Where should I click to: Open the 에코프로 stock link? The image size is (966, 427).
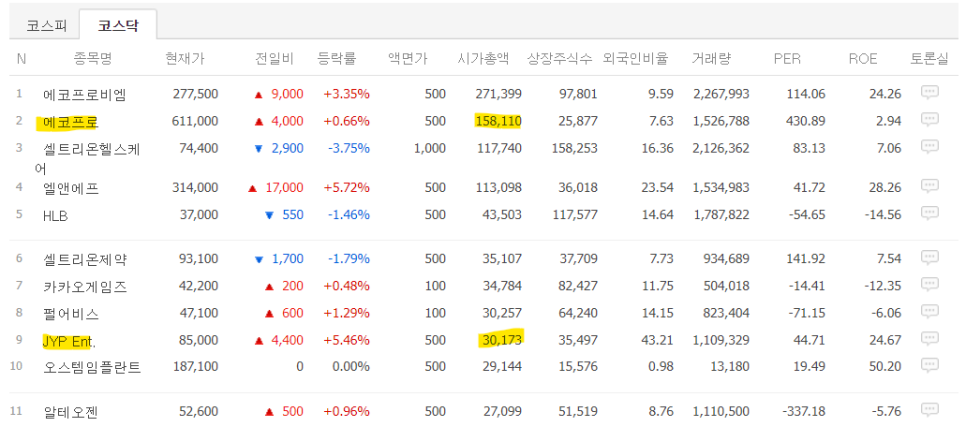click(71, 122)
